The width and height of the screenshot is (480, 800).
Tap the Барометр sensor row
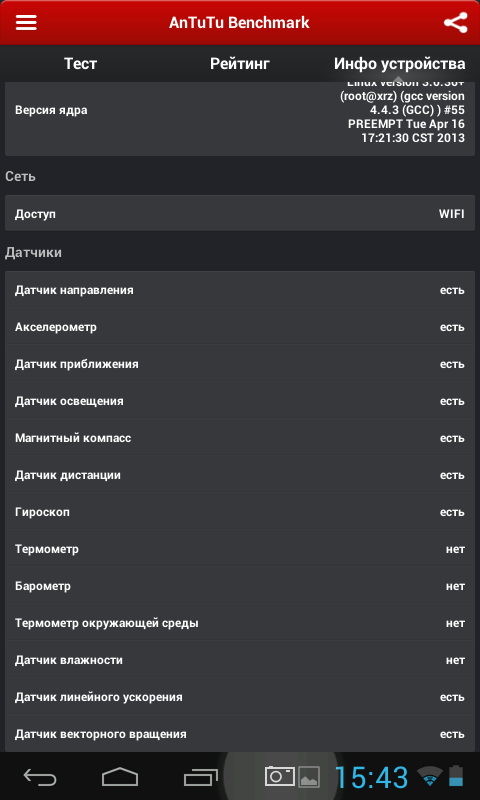click(240, 586)
